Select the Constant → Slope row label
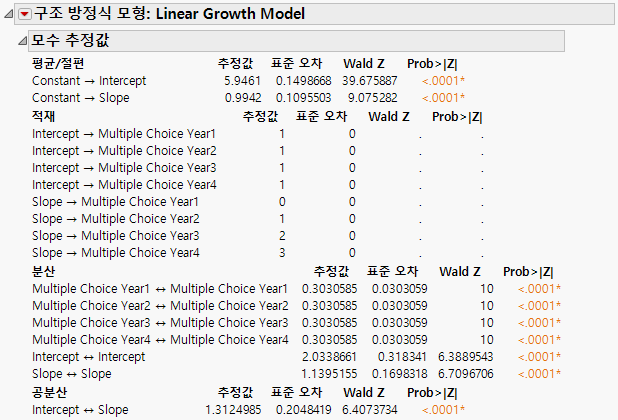Viewport: 618px width, 420px height. pos(81,98)
